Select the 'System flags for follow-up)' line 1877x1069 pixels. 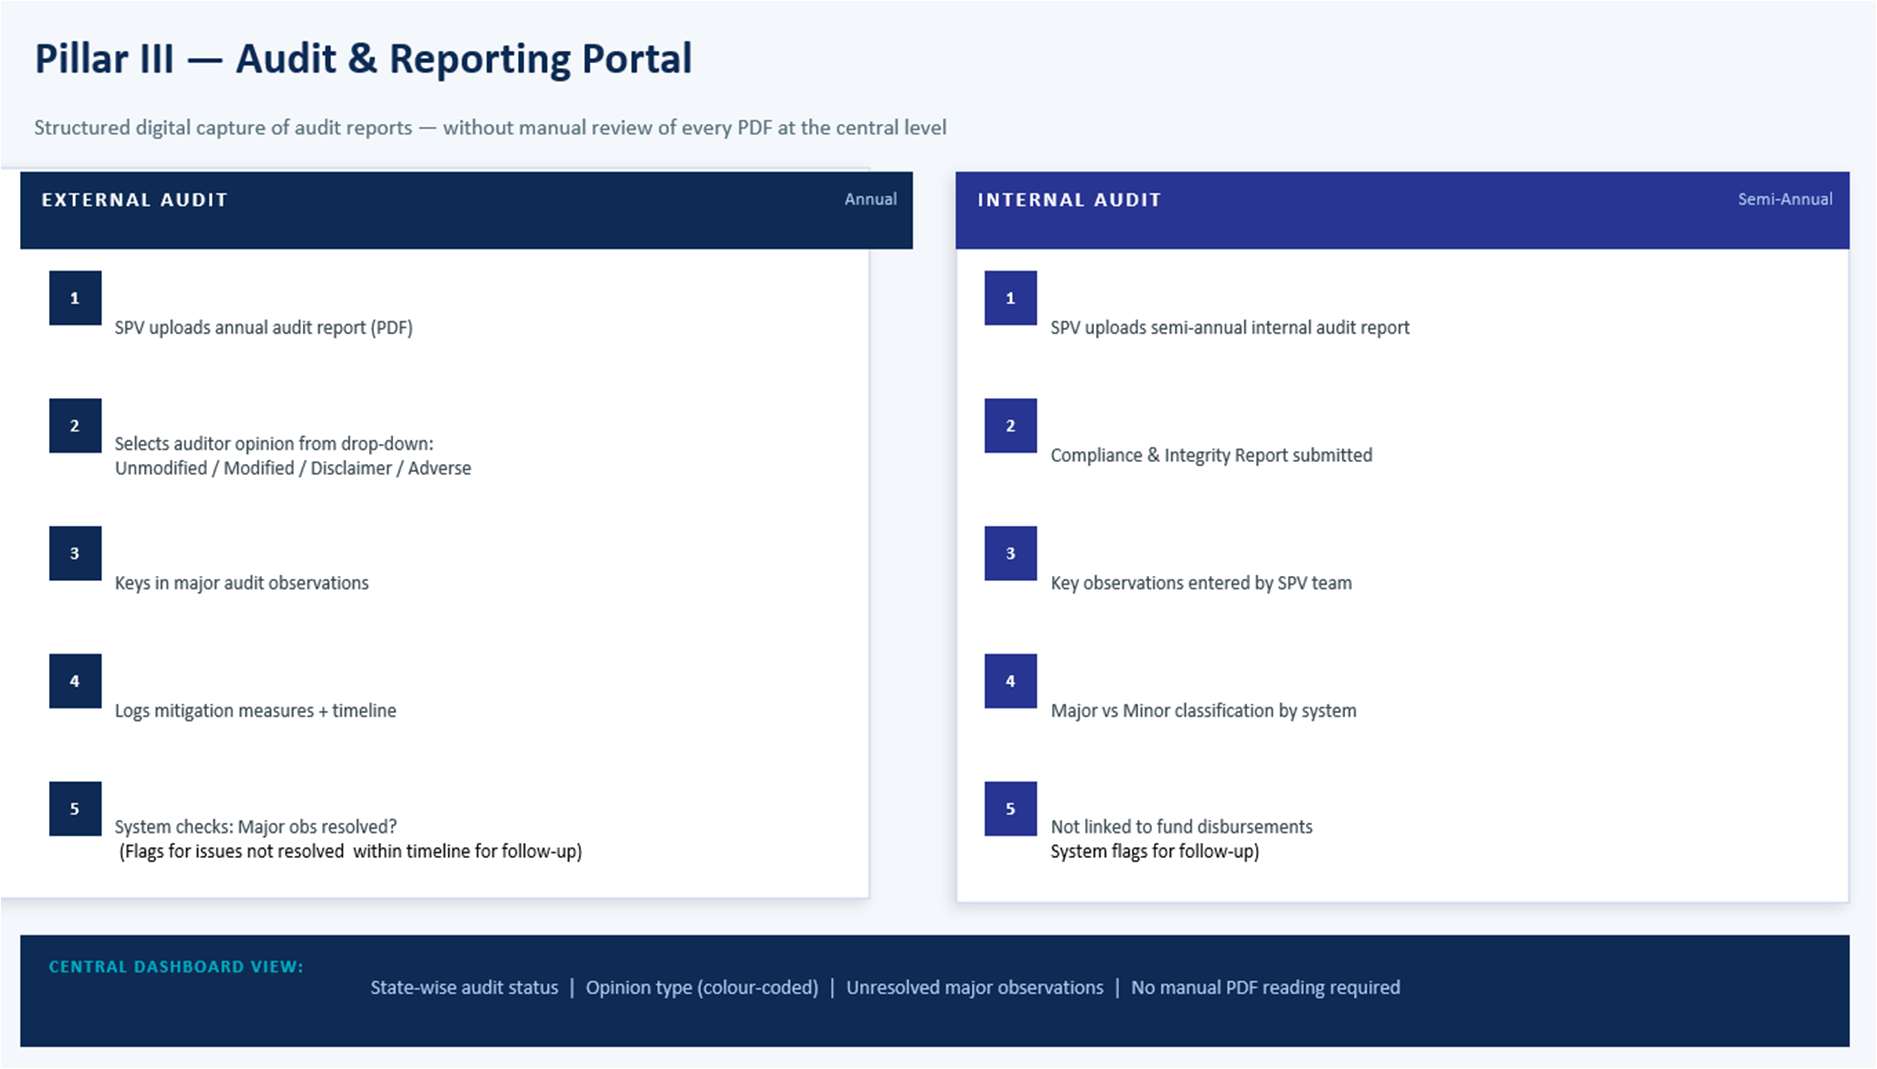[1154, 852]
